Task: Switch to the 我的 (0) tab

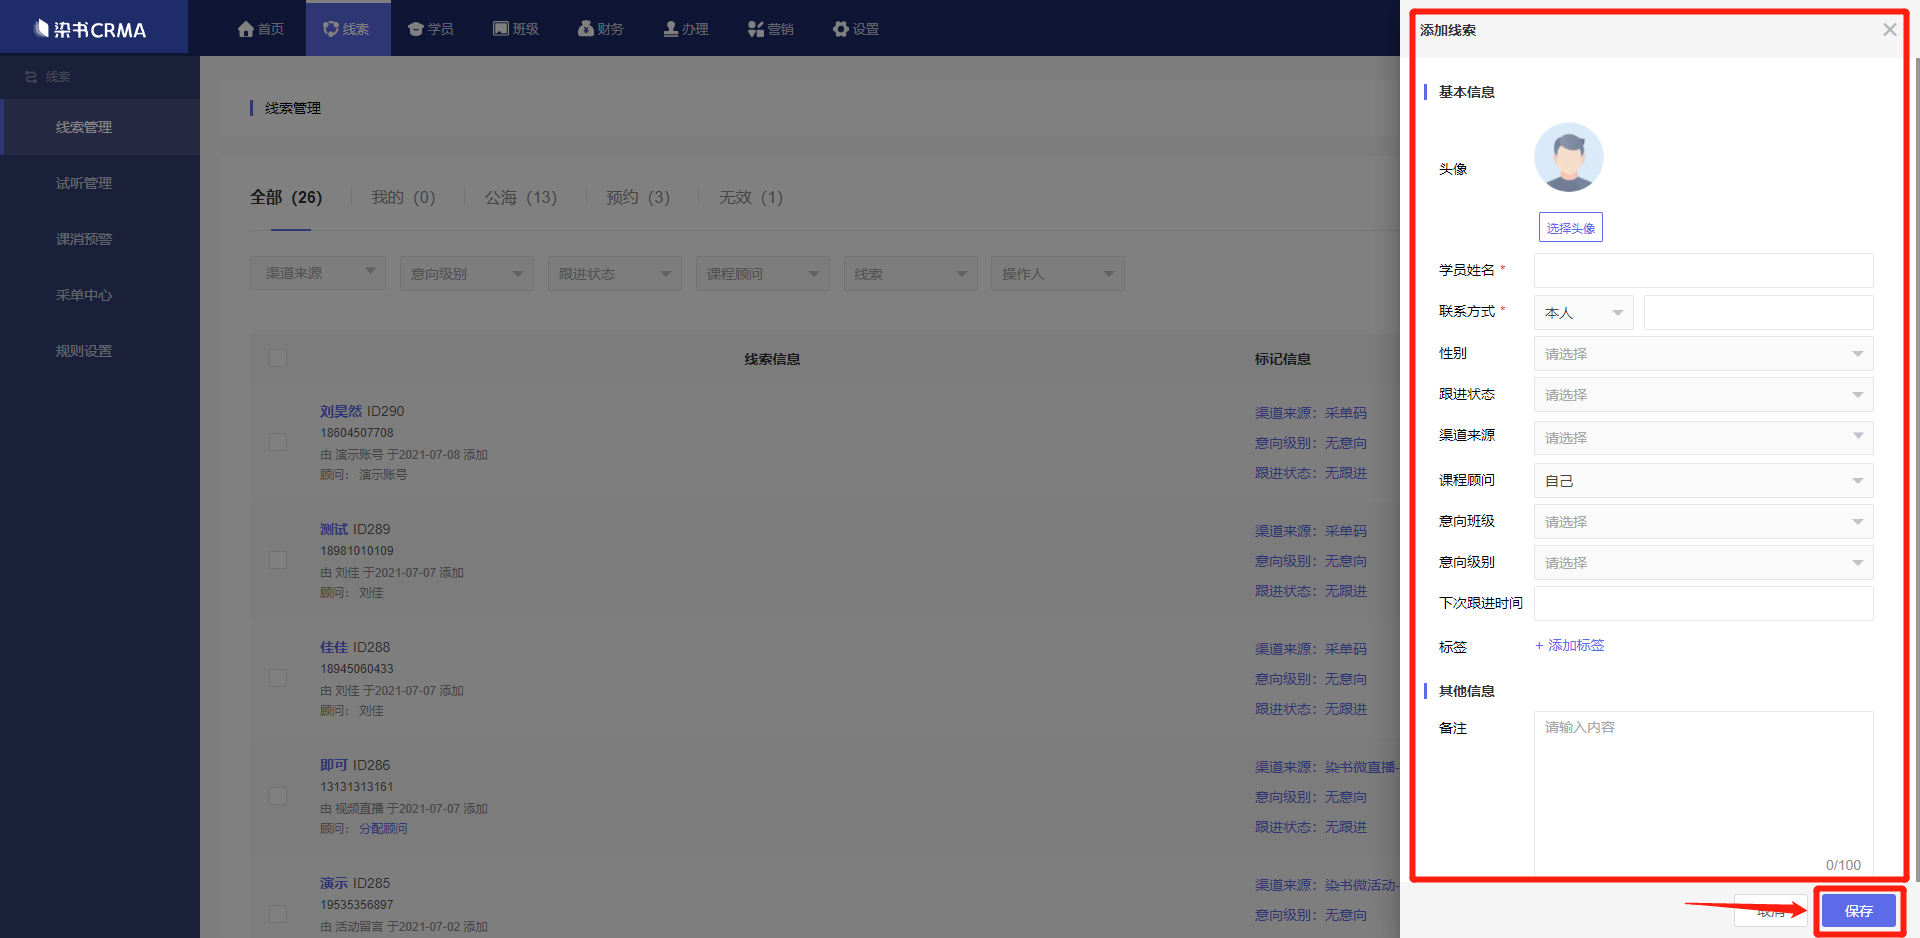Action: [403, 197]
